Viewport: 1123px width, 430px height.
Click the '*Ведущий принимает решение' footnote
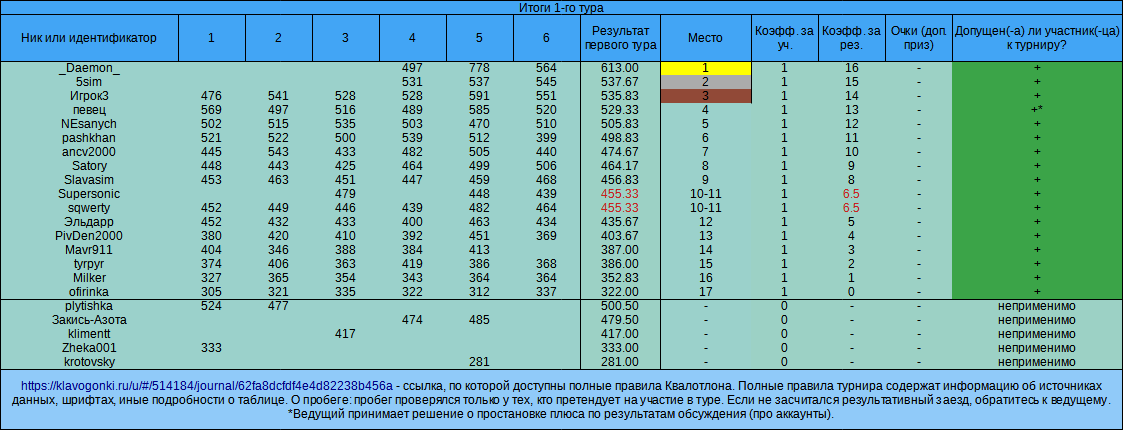tap(562, 414)
